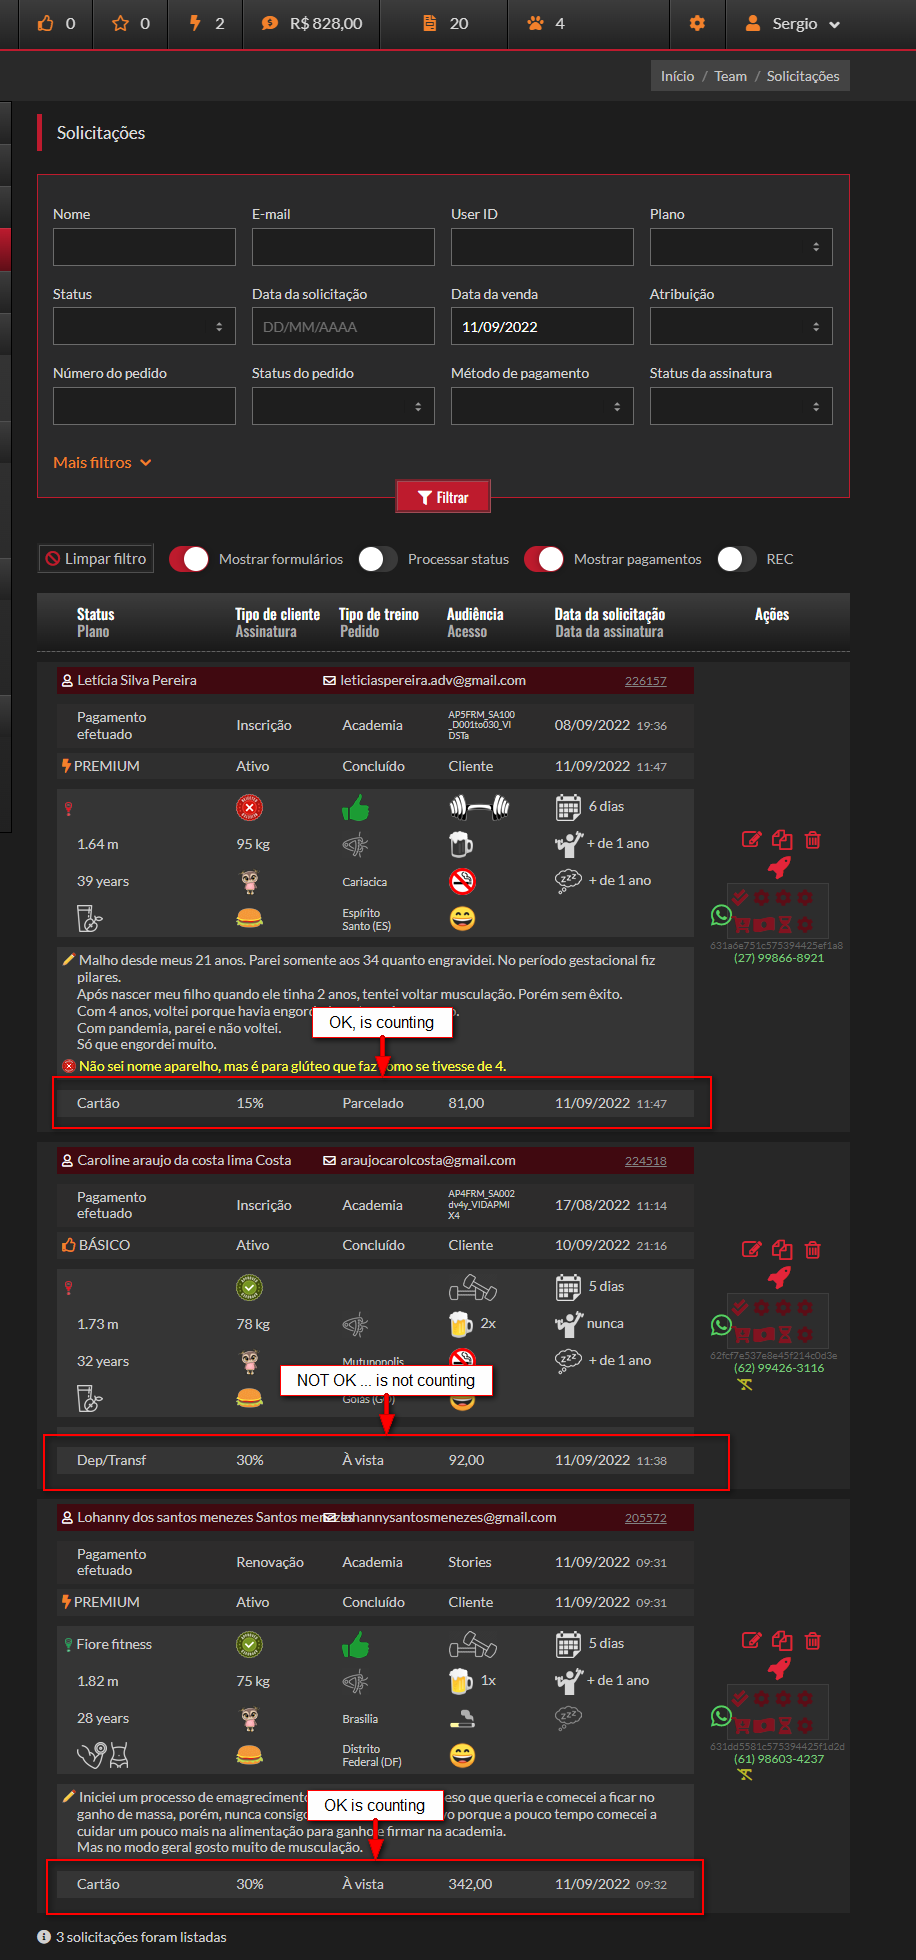
Task: Open request link 226157
Action: tap(645, 681)
